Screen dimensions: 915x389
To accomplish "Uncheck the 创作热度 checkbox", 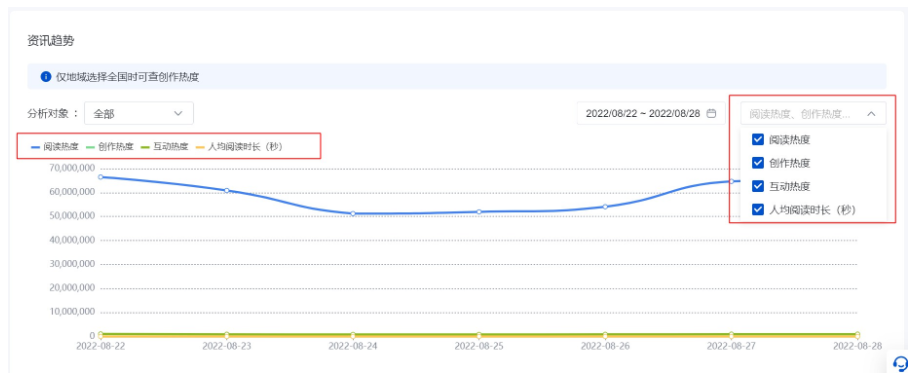I will (x=758, y=163).
